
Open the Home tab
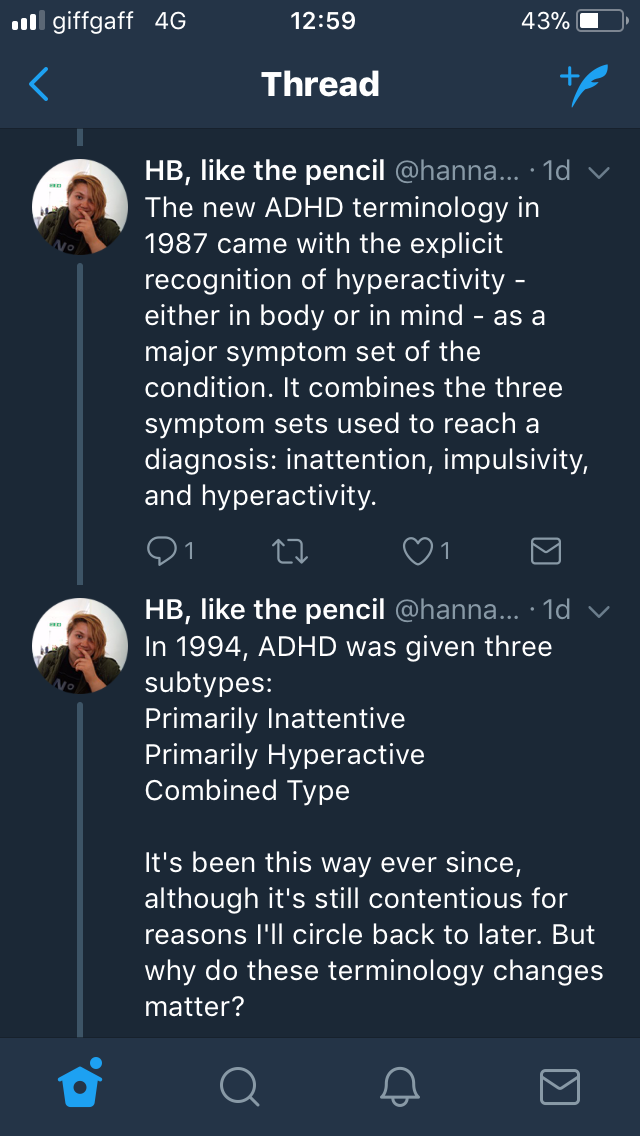(x=81, y=1085)
